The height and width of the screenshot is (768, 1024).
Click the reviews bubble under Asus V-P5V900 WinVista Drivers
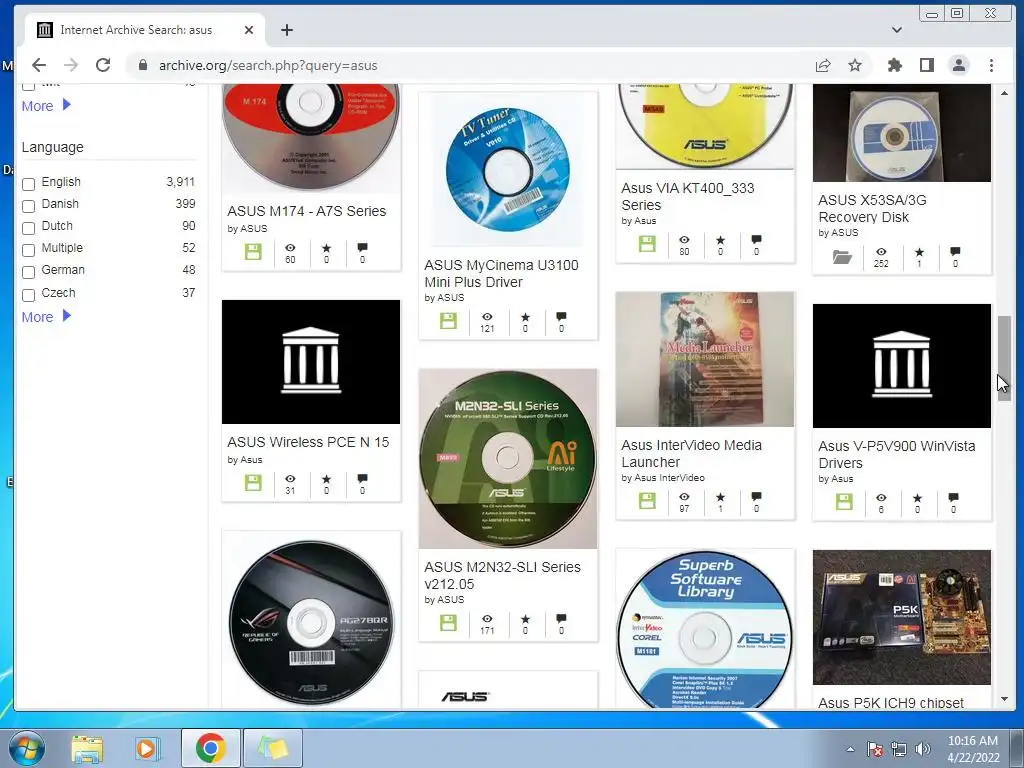click(x=953, y=498)
